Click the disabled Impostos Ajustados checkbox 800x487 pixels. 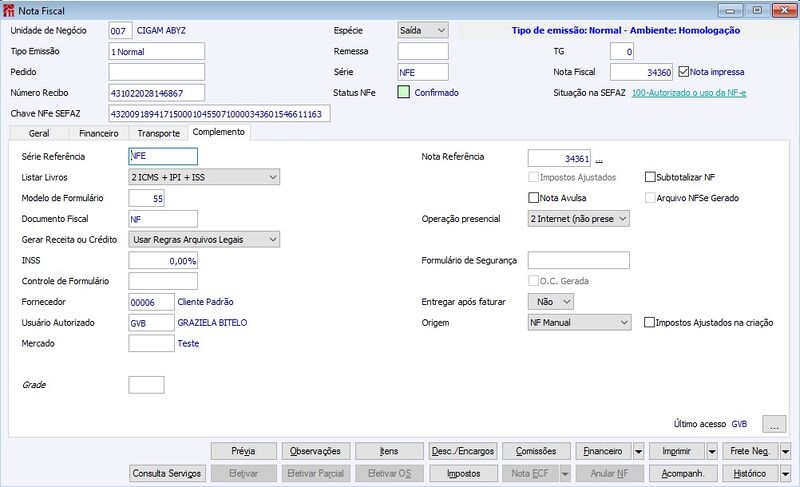(x=534, y=177)
